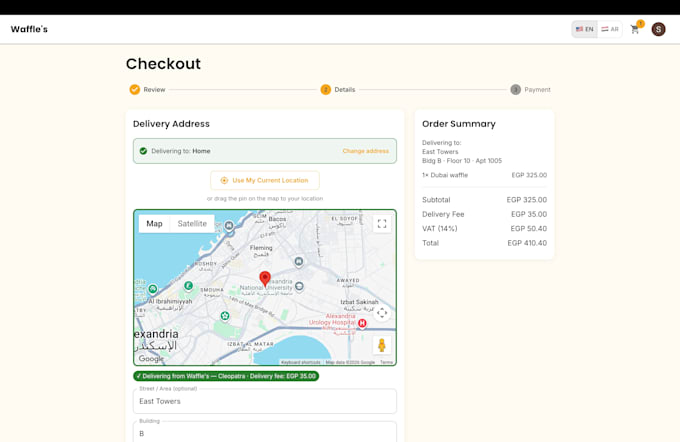Screen dimensions: 680x442
Task: Click the Fleming label on map
Action: (261, 248)
